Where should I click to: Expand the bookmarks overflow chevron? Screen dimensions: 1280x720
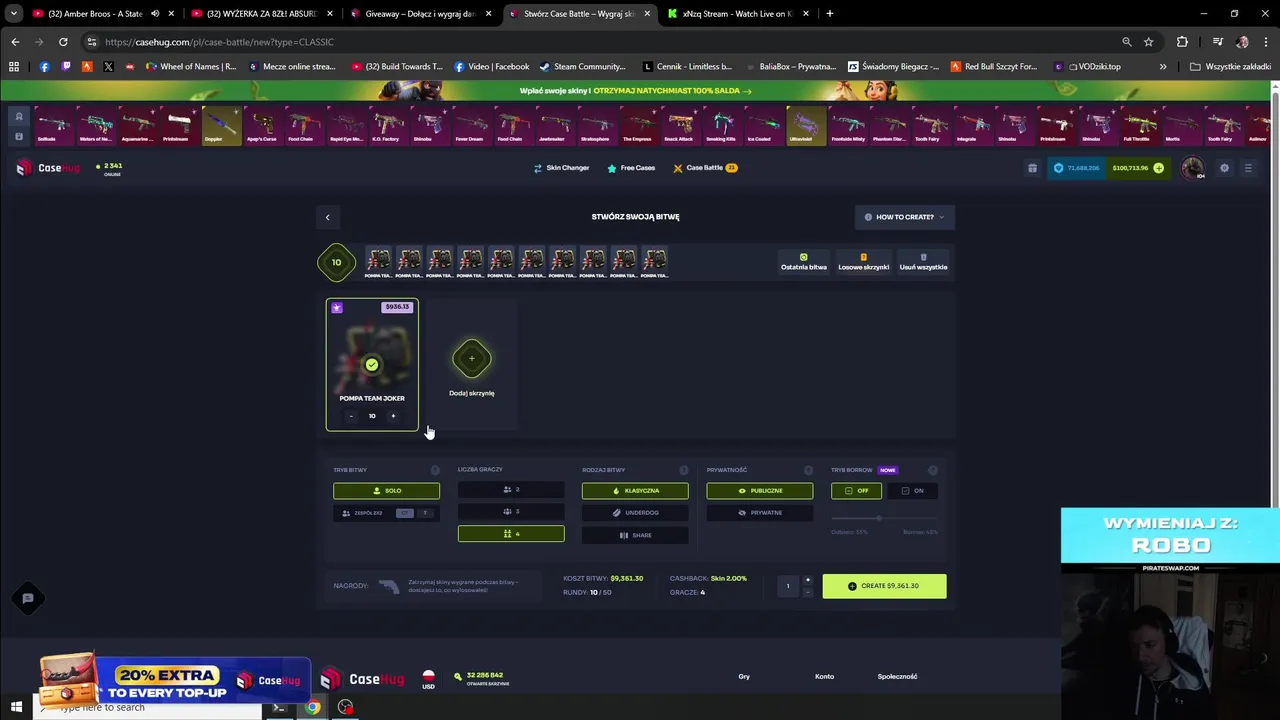(1163, 67)
